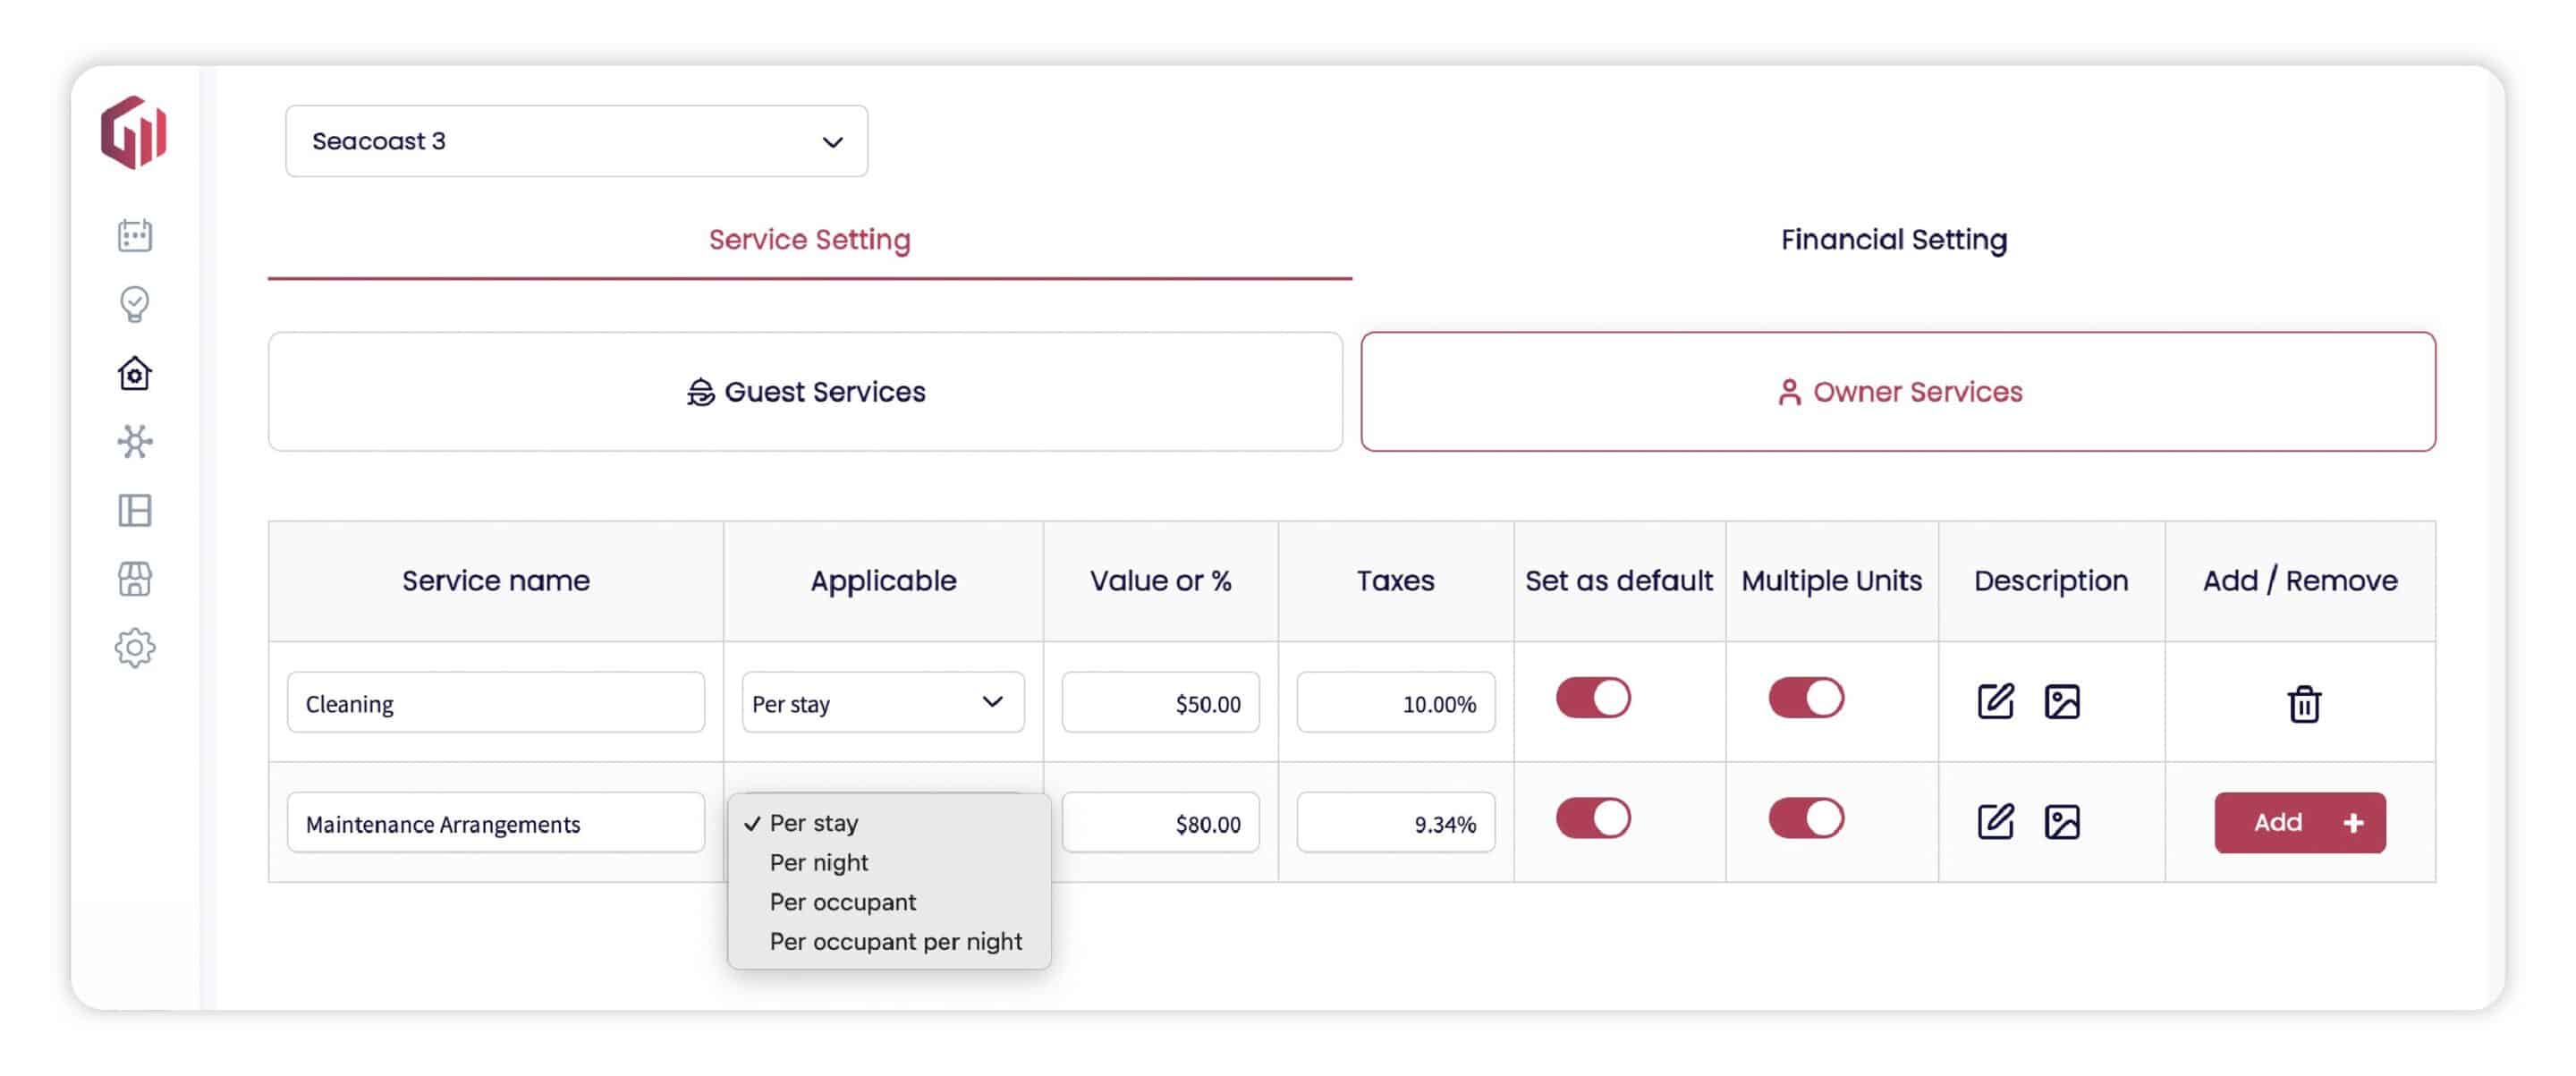Click the layout panel icon in sidebar
This screenshot has width=2576, height=1076.
coord(135,511)
